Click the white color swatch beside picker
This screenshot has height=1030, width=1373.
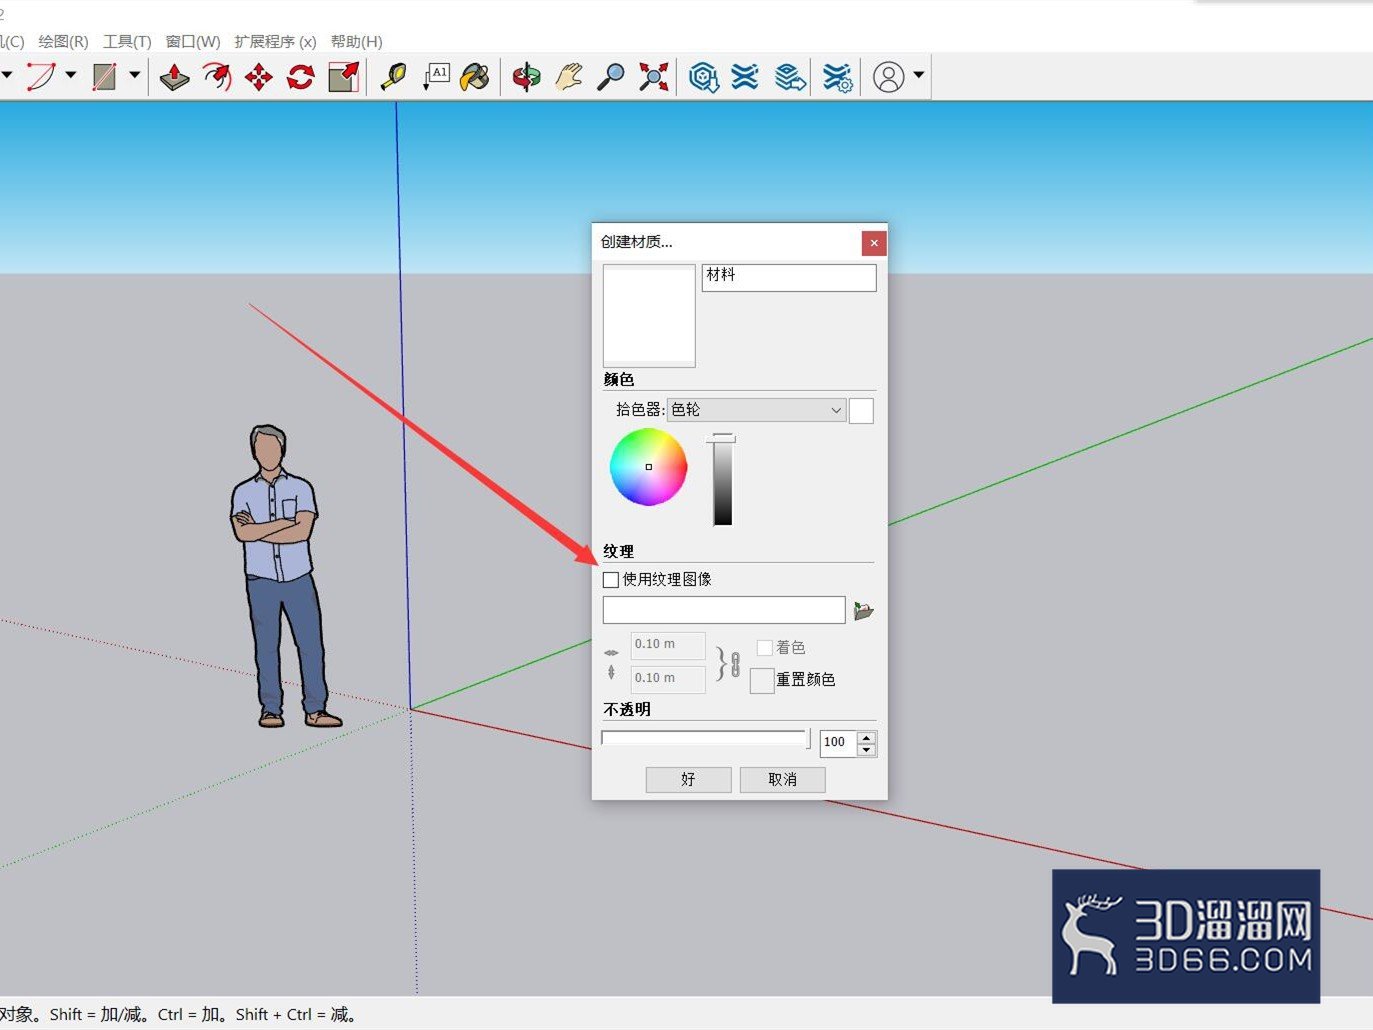[x=861, y=410]
